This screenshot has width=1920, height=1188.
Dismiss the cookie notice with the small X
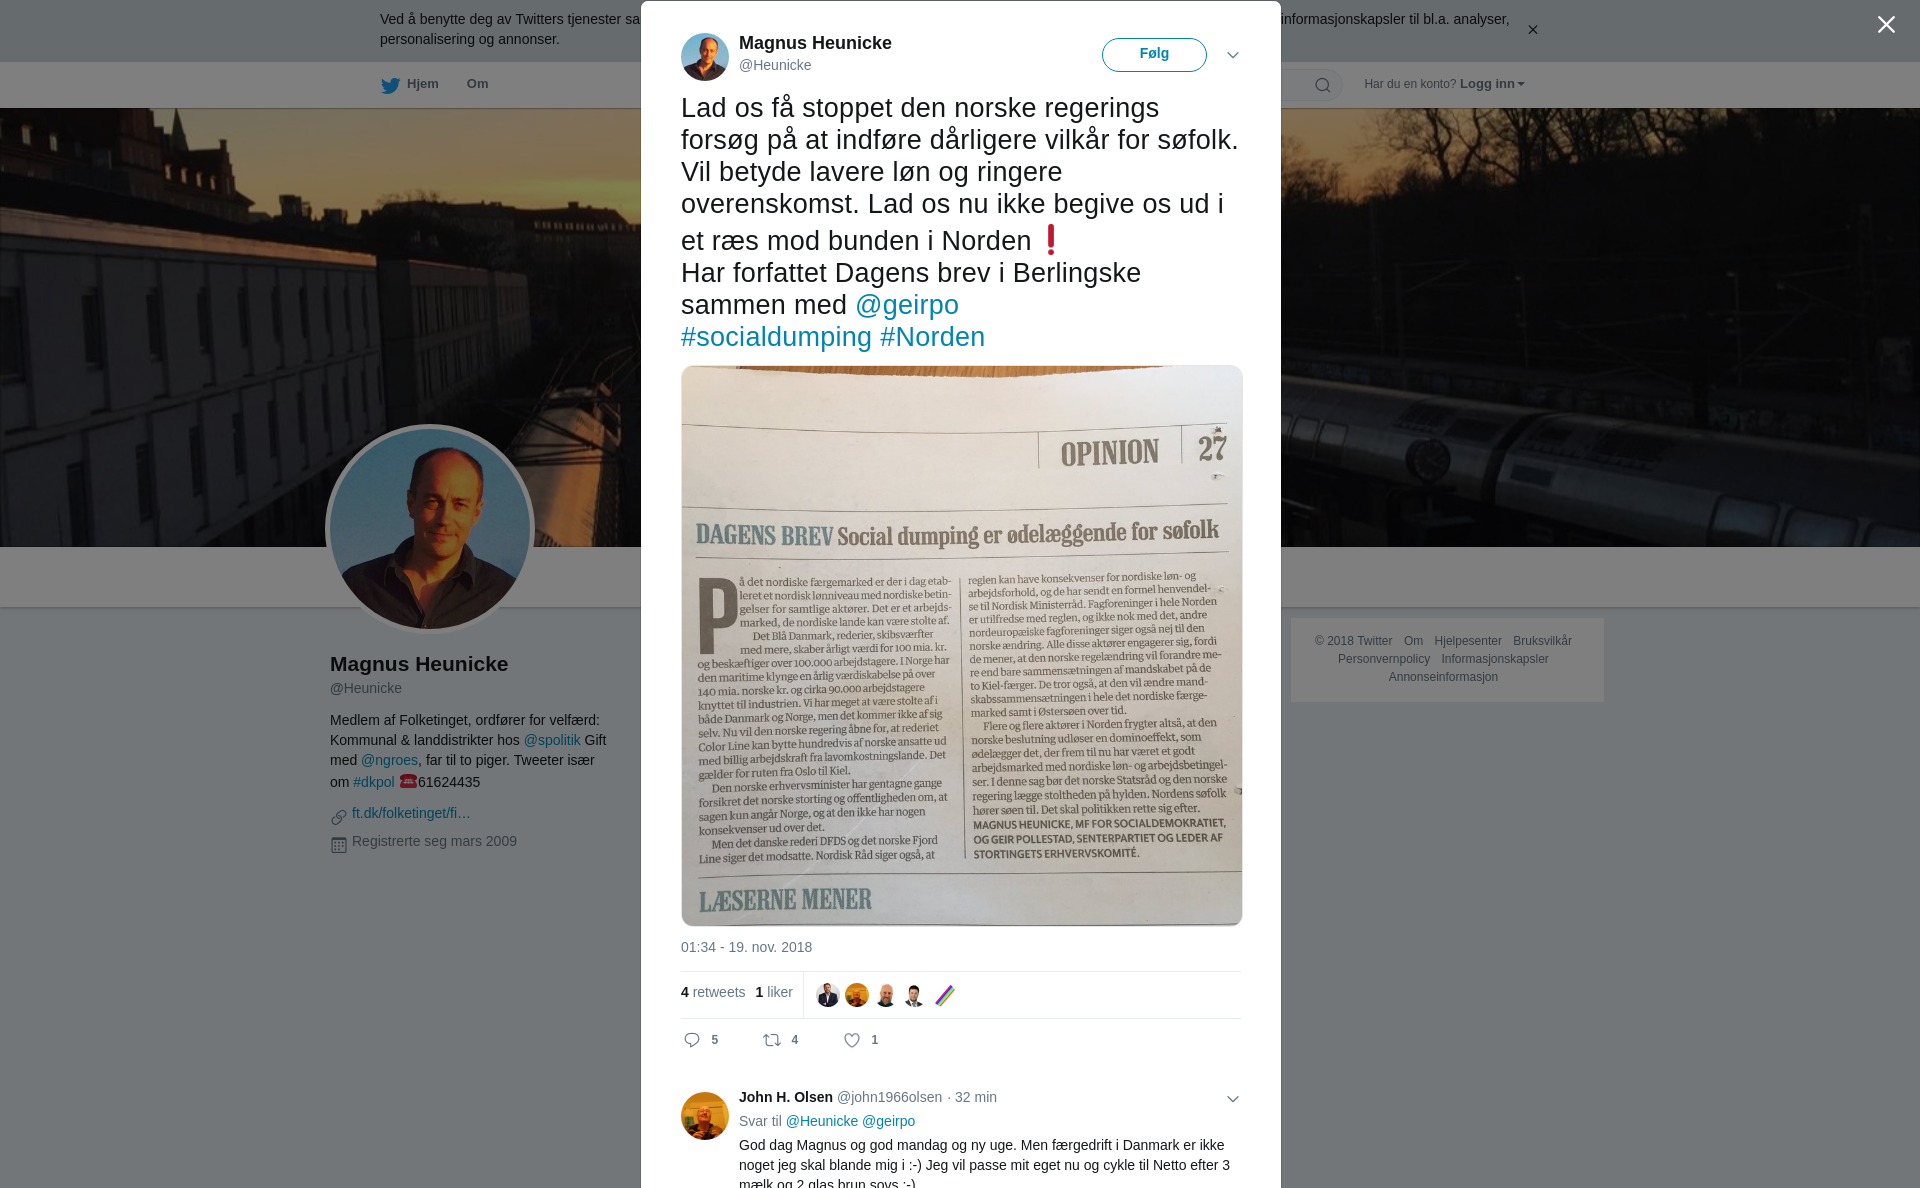point(1532,30)
